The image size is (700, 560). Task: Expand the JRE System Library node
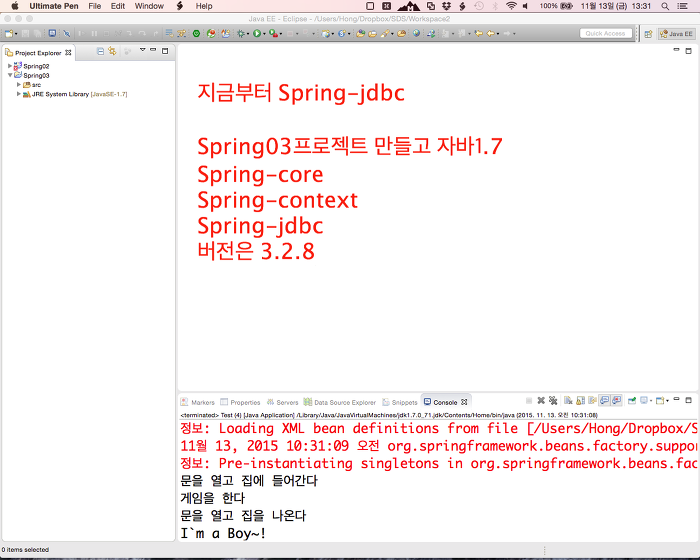(19, 94)
